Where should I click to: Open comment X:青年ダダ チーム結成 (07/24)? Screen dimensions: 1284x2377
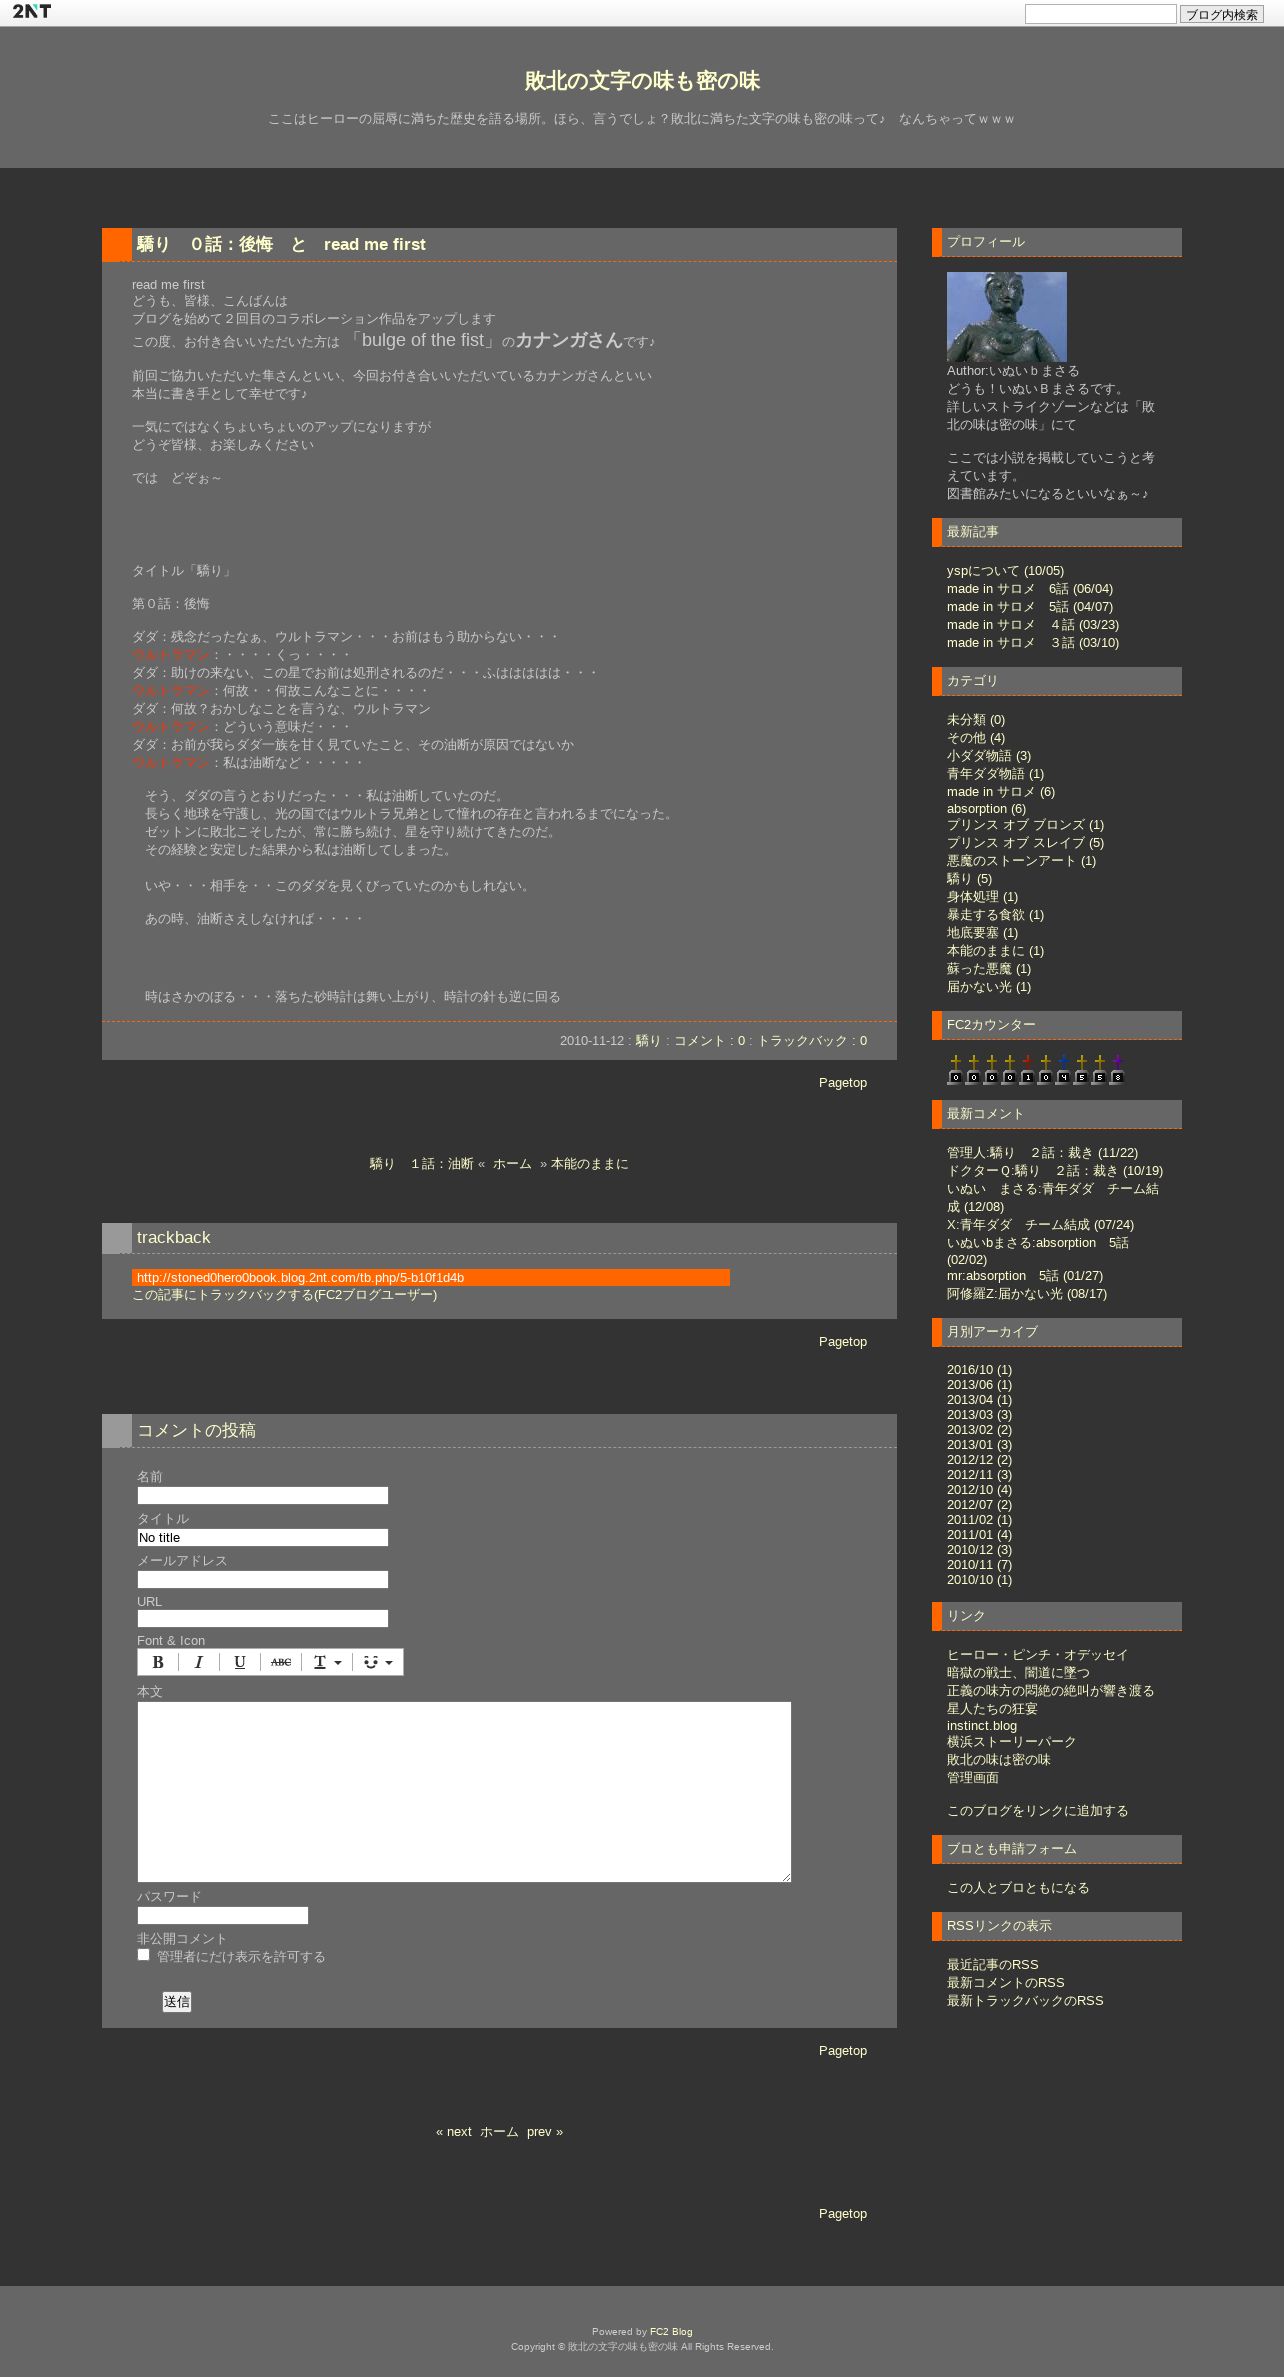1040,1225
